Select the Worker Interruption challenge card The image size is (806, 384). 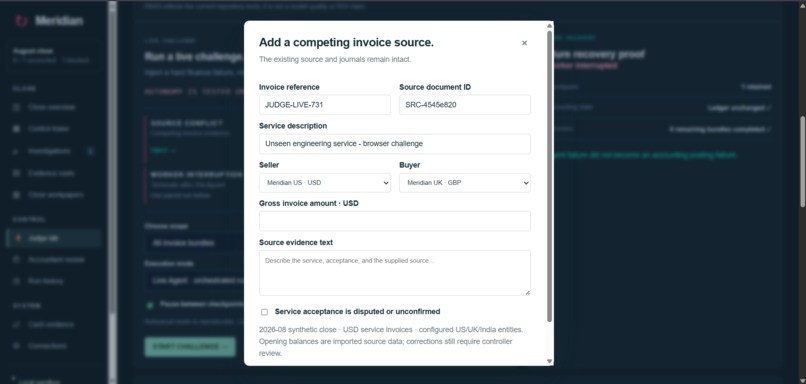(195, 185)
